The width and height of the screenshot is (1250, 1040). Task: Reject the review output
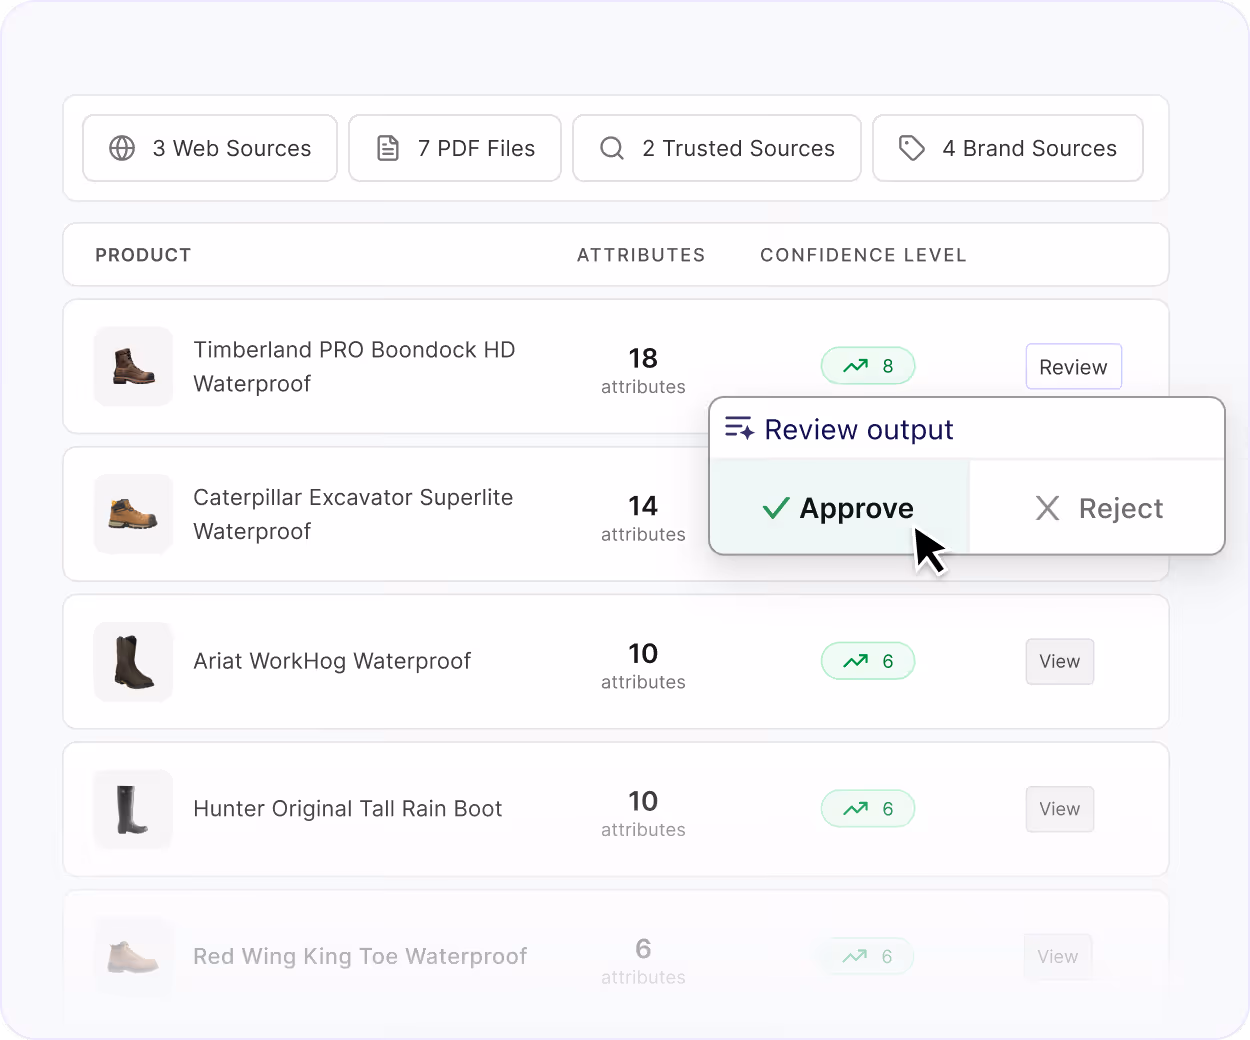[x=1097, y=507]
